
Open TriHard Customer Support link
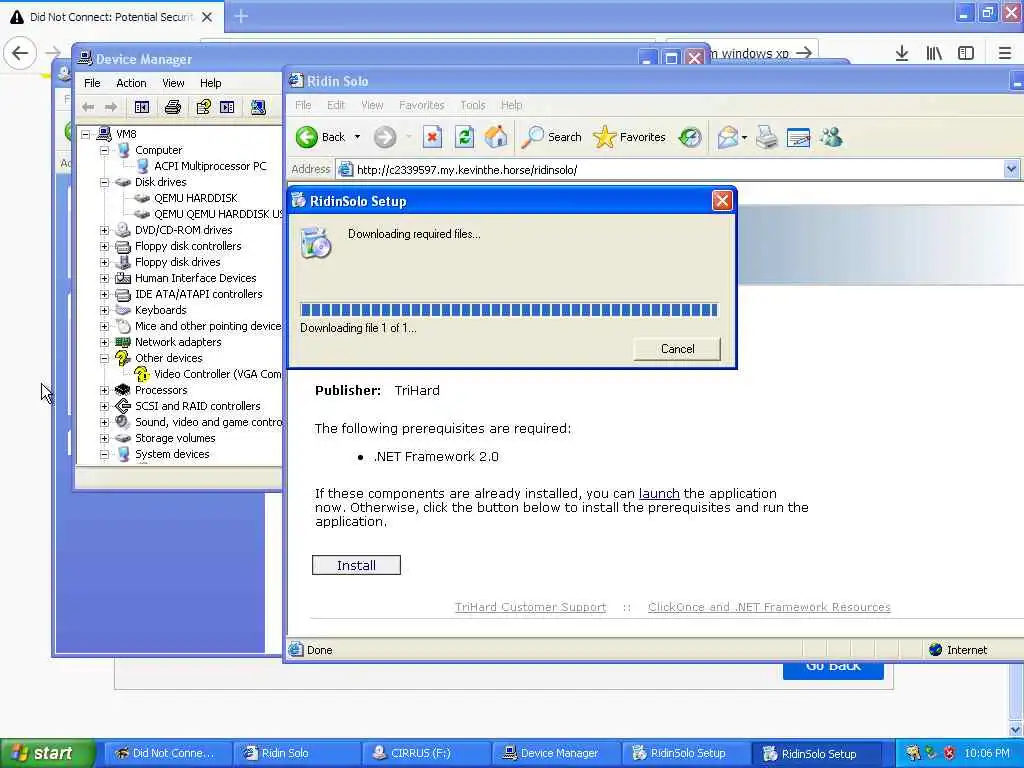pyautogui.click(x=530, y=607)
